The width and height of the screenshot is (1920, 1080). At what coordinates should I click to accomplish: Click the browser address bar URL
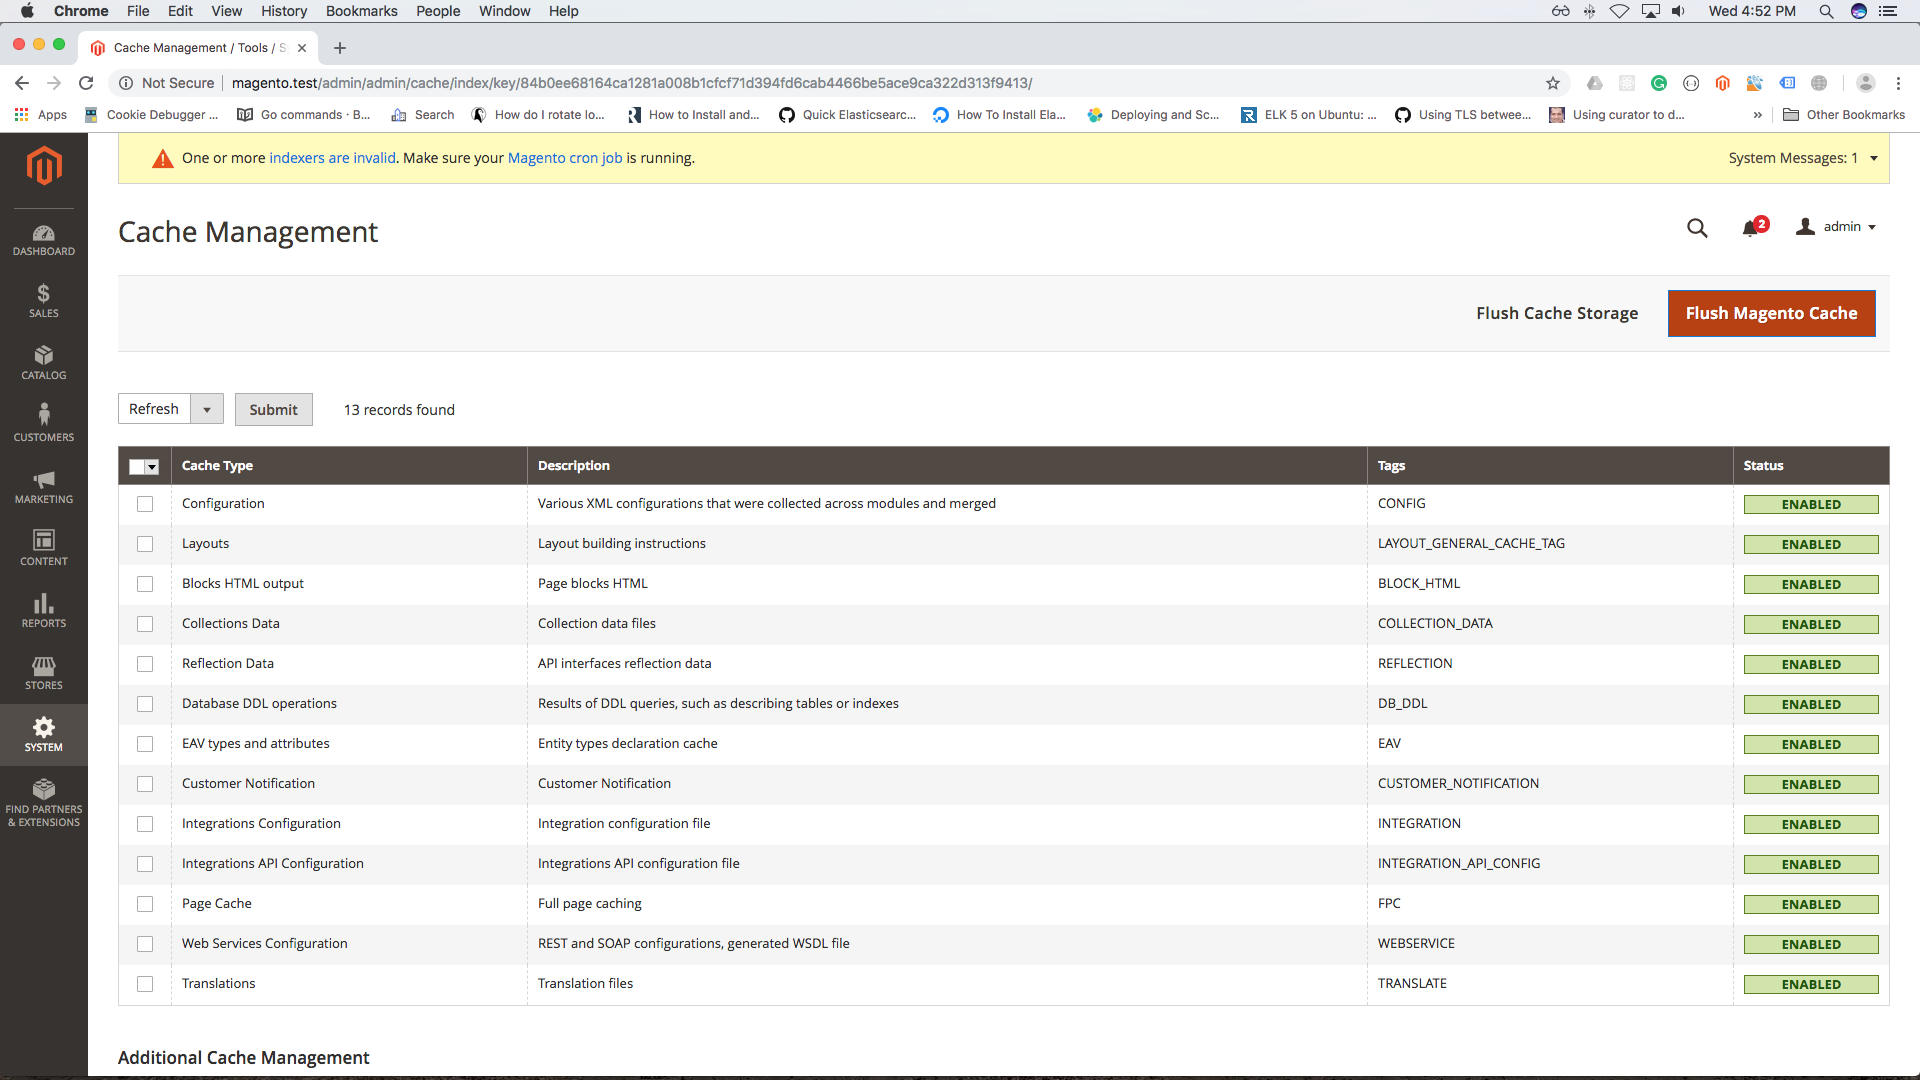631,83
